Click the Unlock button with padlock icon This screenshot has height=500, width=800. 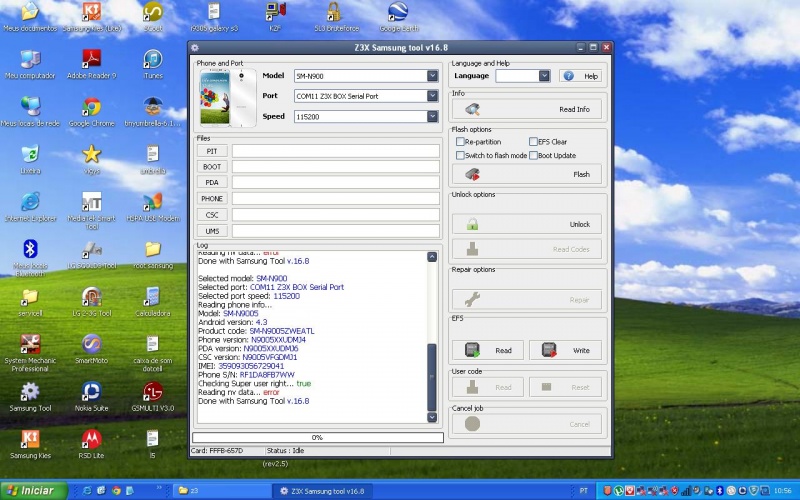coord(527,224)
